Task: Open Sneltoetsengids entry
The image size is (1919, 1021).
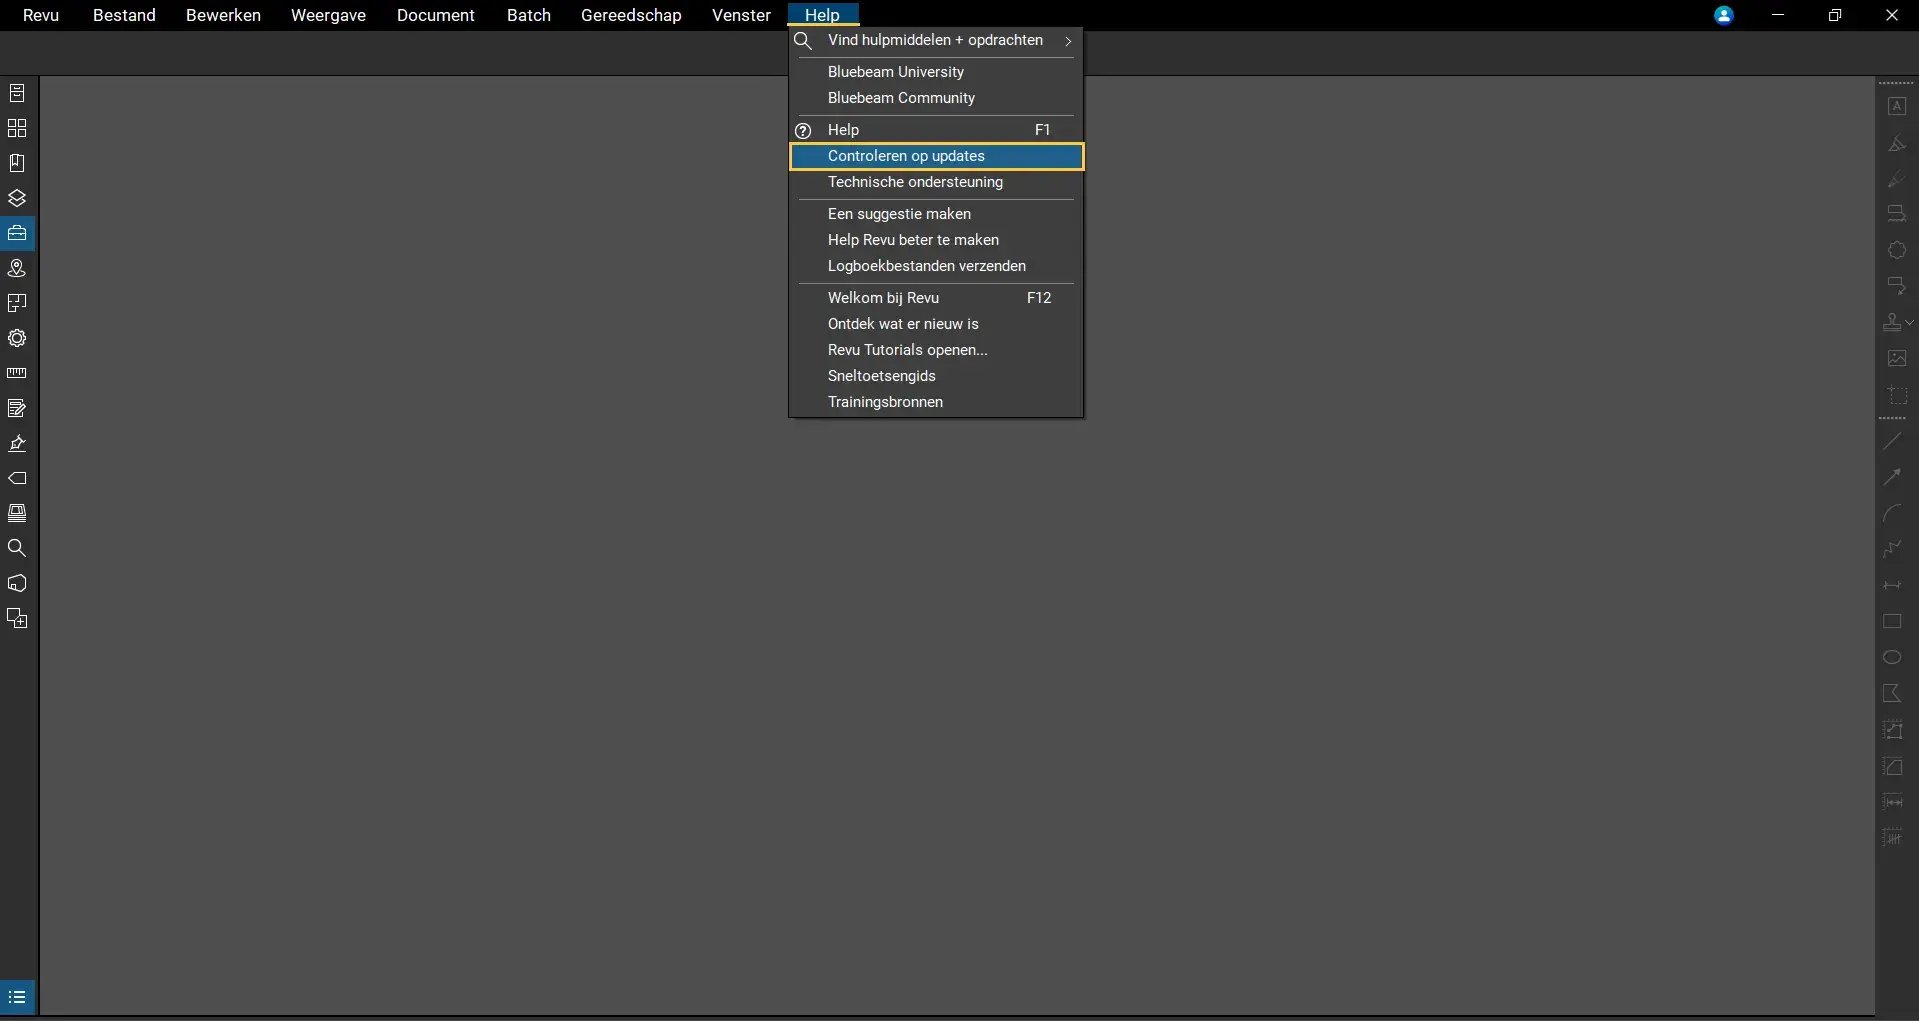Action: click(x=936, y=376)
